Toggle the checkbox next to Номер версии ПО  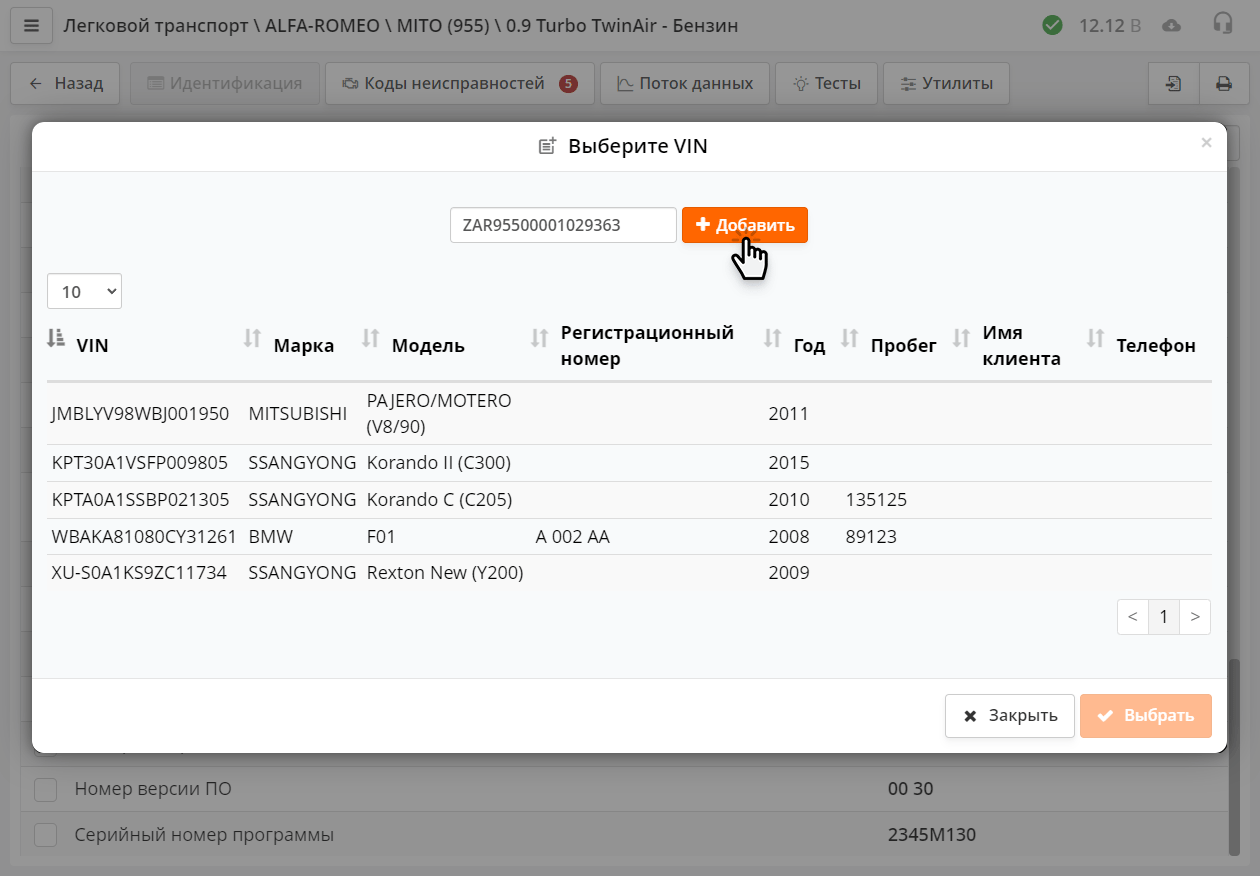click(x=45, y=789)
